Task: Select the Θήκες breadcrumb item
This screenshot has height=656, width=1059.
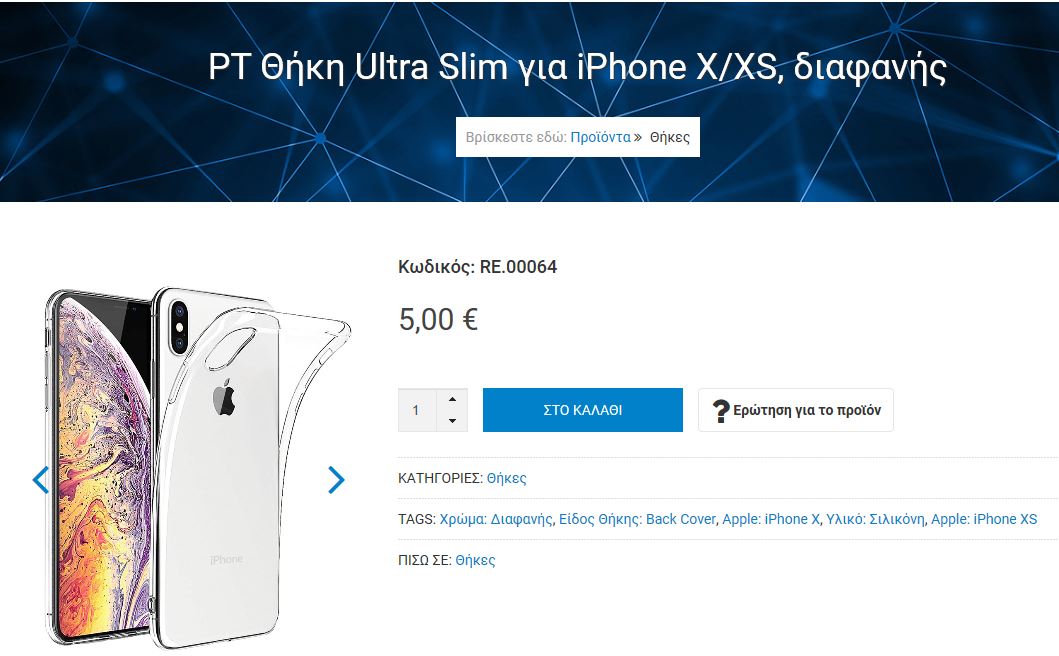Action: [670, 137]
